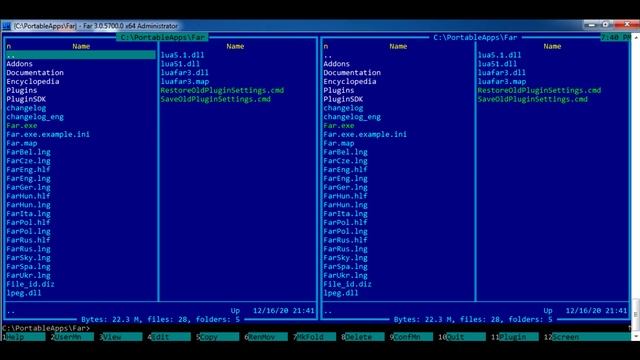The image size is (640, 360).
Task: Click the Far console window title icon
Action: pos(6,26)
